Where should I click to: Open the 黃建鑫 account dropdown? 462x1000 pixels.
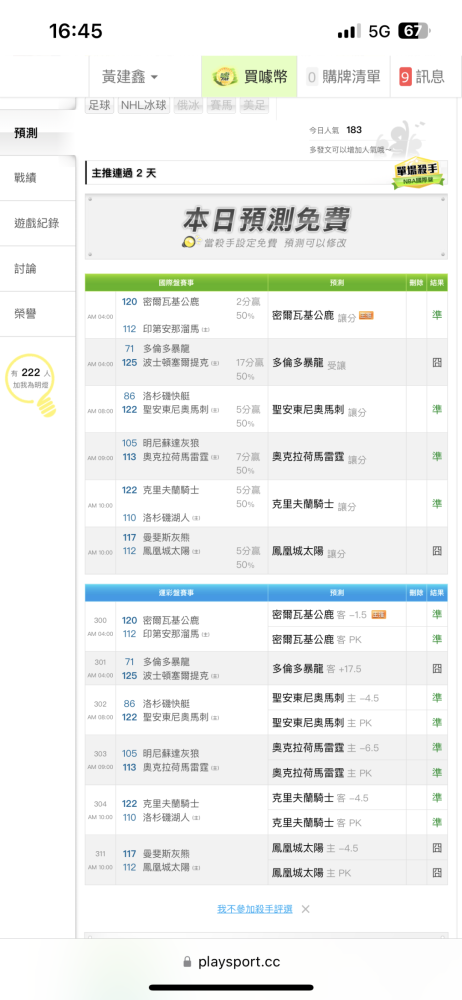pos(130,77)
